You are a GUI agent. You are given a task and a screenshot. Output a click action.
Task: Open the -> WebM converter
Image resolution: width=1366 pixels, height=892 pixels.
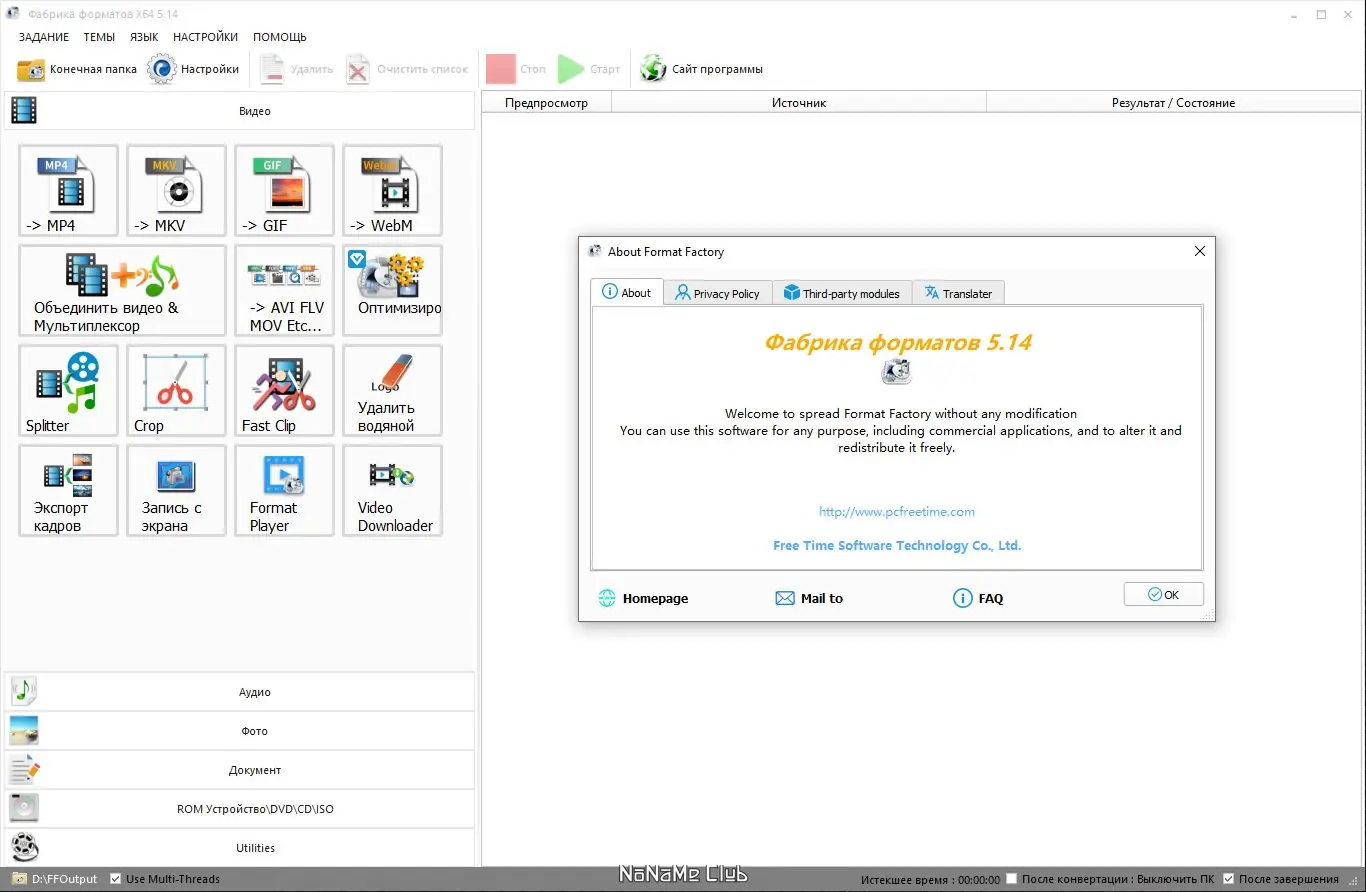(x=392, y=191)
